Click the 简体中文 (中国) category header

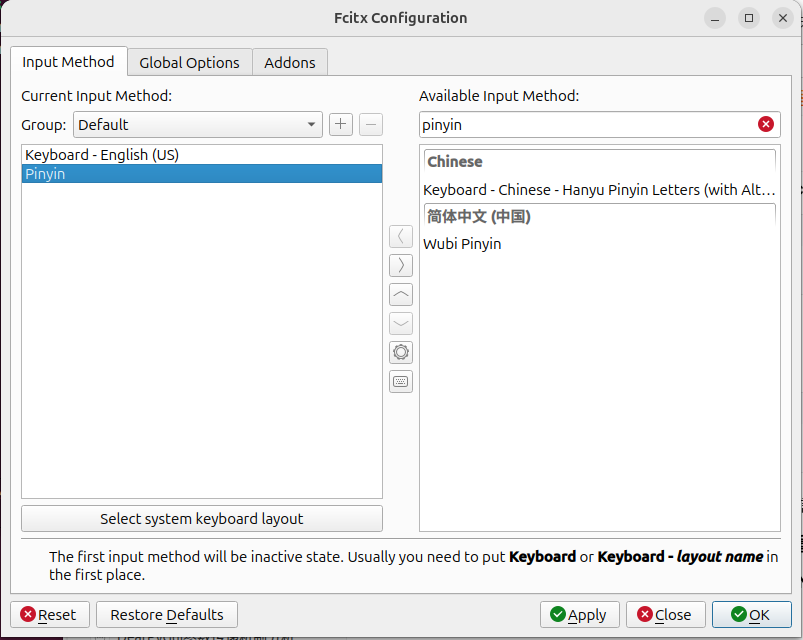(599, 217)
